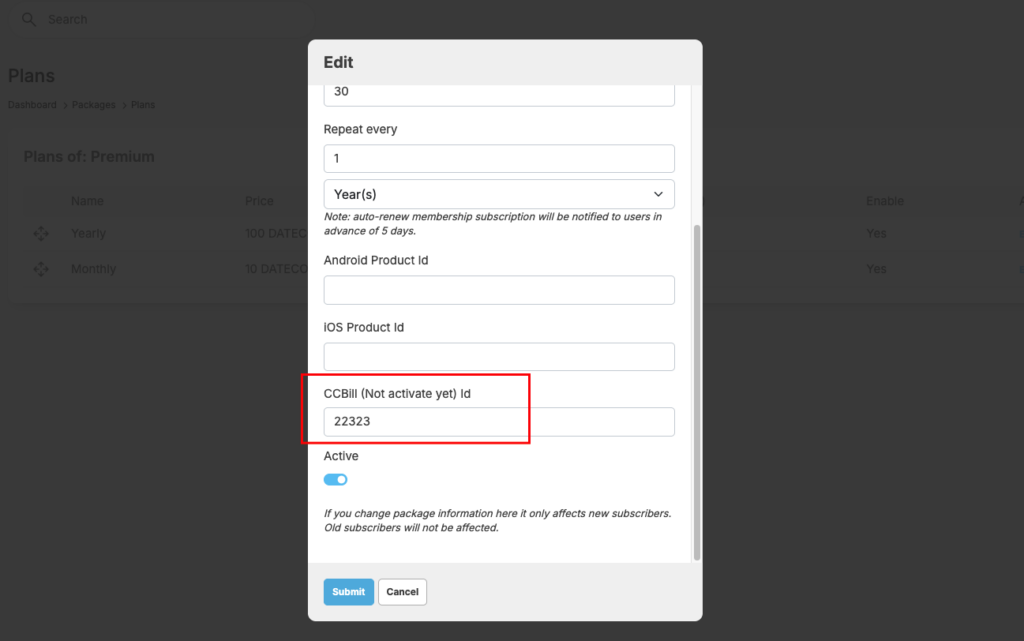
Task: Toggle the Active switch off
Action: click(x=335, y=480)
